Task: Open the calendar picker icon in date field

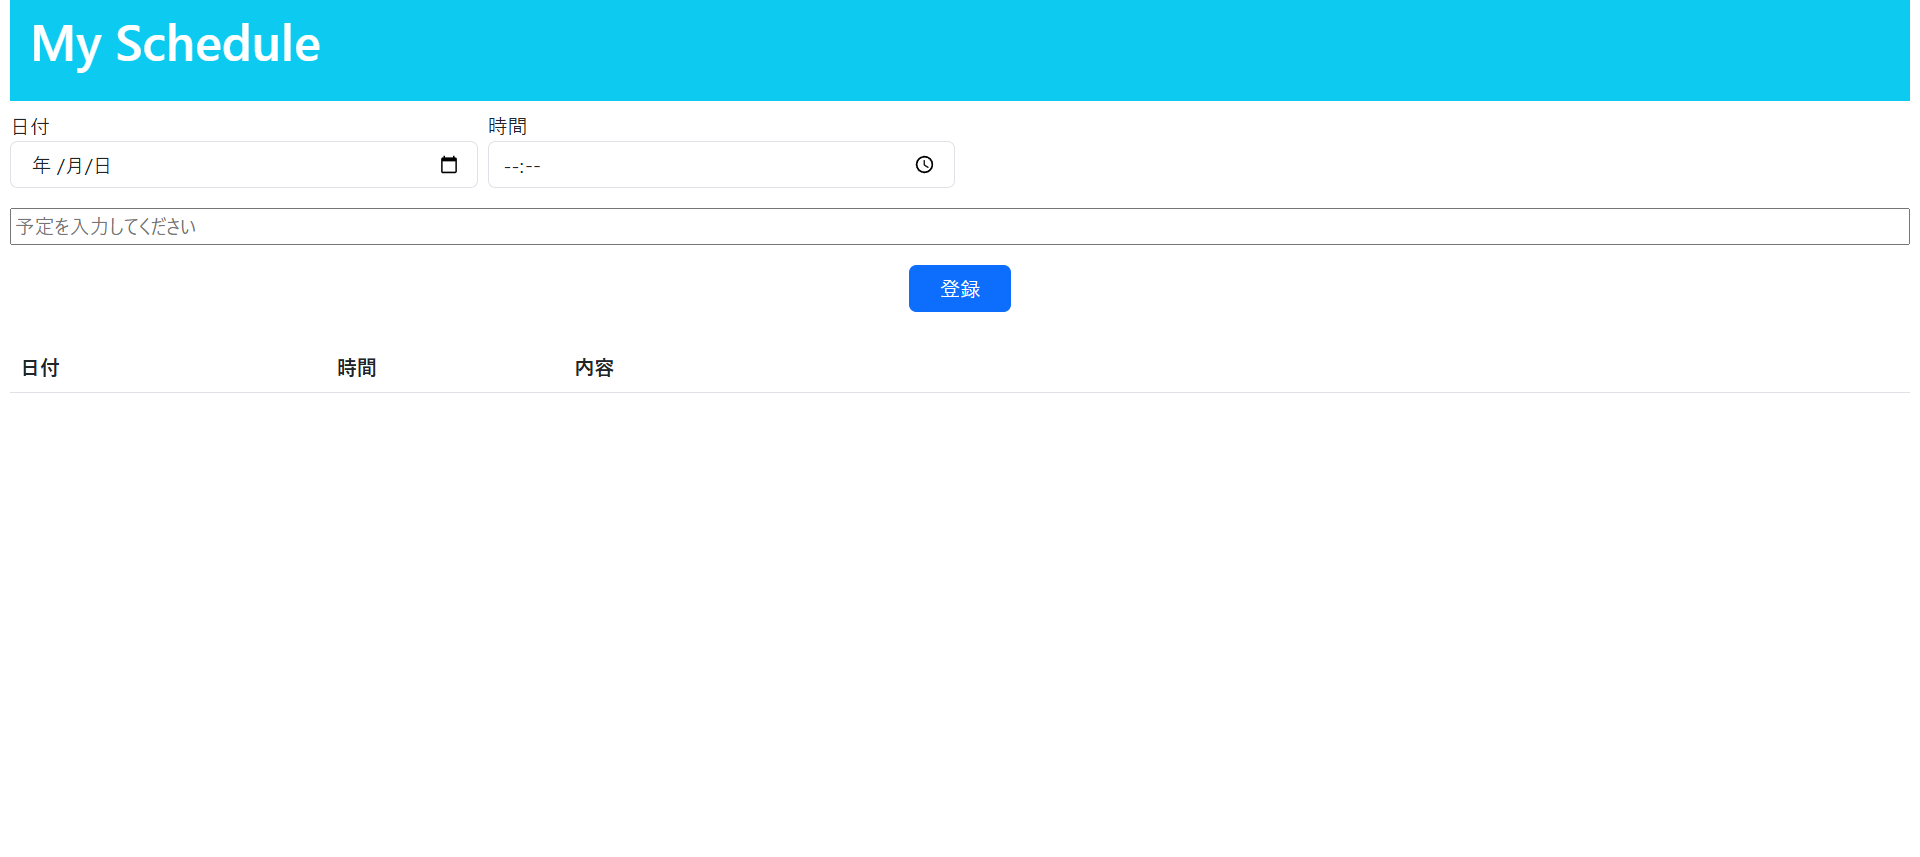Action: 449,165
